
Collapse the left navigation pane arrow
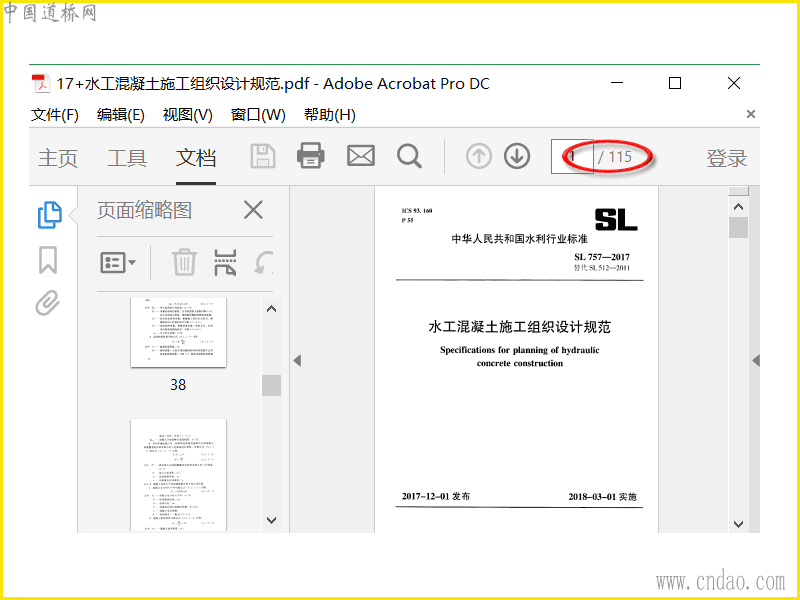(297, 361)
